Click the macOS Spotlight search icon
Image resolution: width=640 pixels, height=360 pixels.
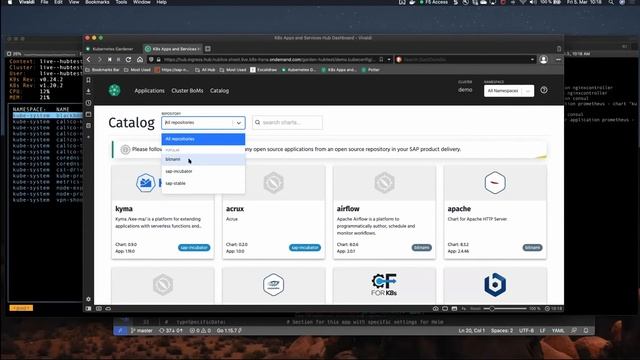(611, 2)
